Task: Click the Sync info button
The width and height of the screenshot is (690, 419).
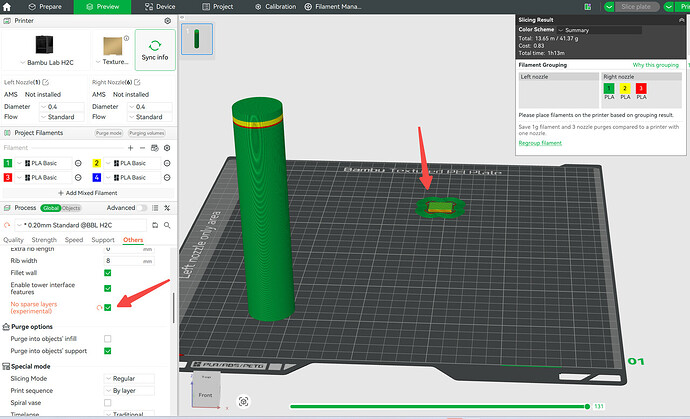Action: tap(155, 50)
